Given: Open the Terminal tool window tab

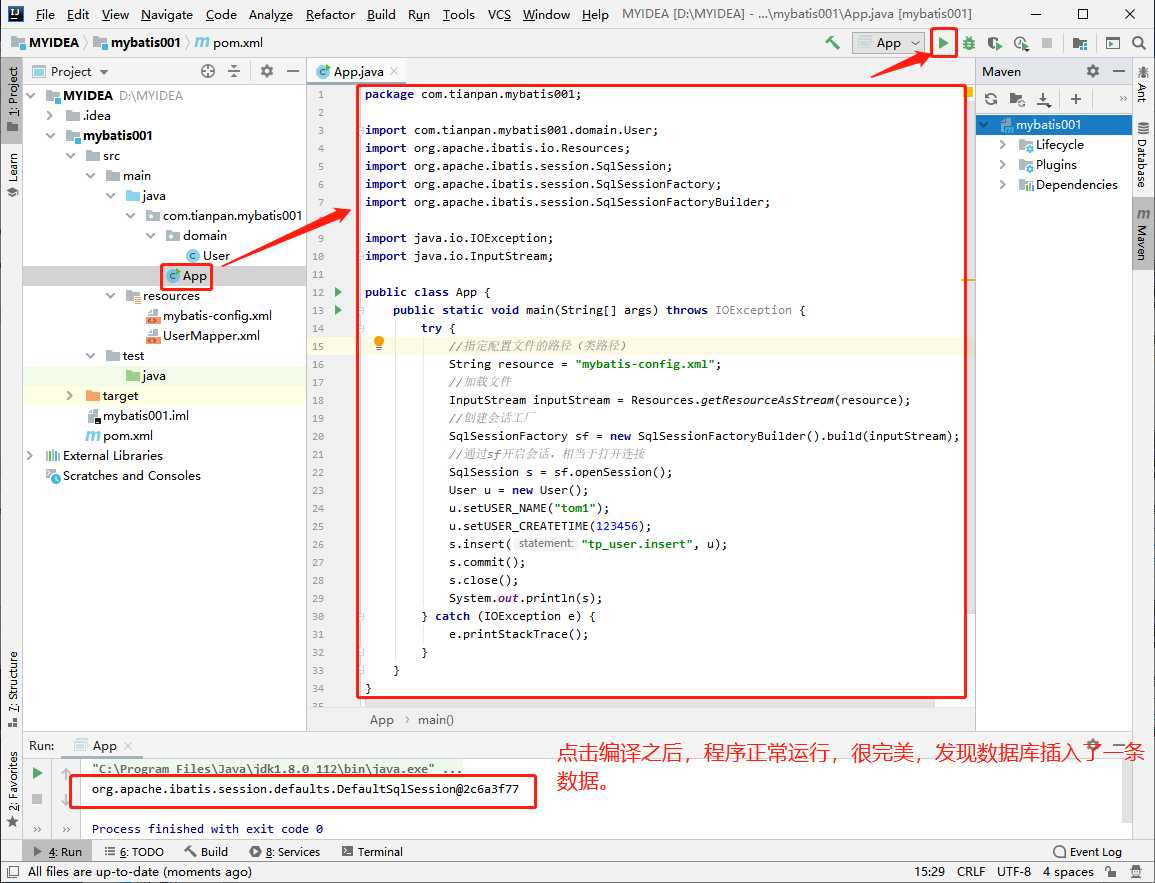Looking at the screenshot, I should 372,852.
